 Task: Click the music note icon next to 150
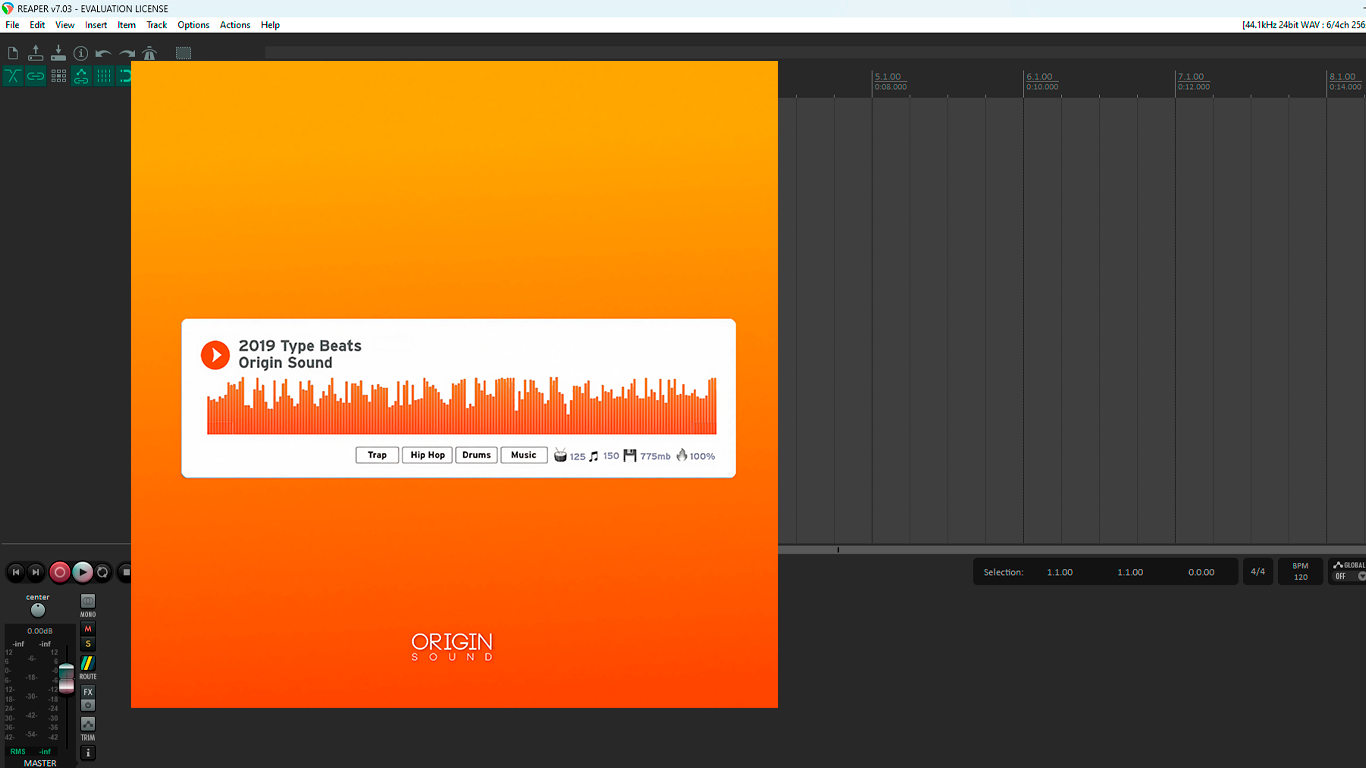593,456
